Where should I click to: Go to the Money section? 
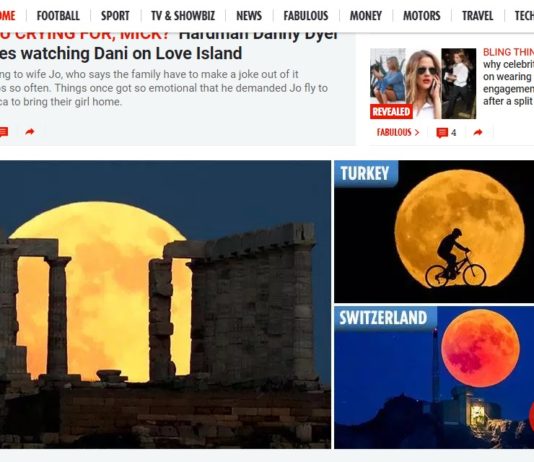[x=366, y=16]
